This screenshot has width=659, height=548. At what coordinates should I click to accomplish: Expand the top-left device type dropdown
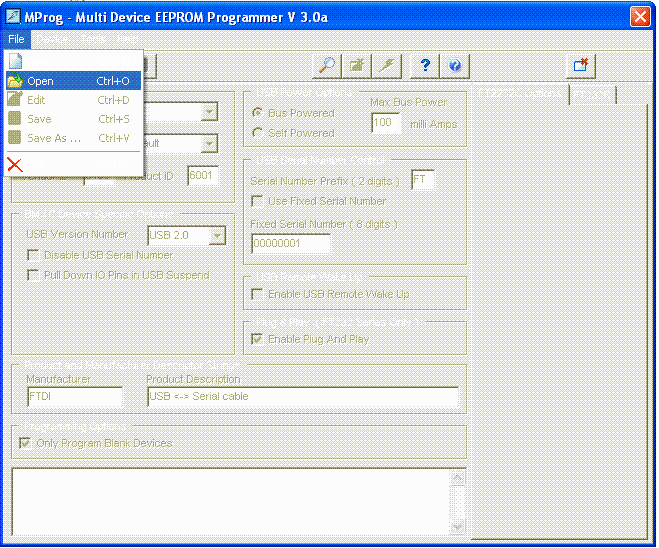[209, 113]
